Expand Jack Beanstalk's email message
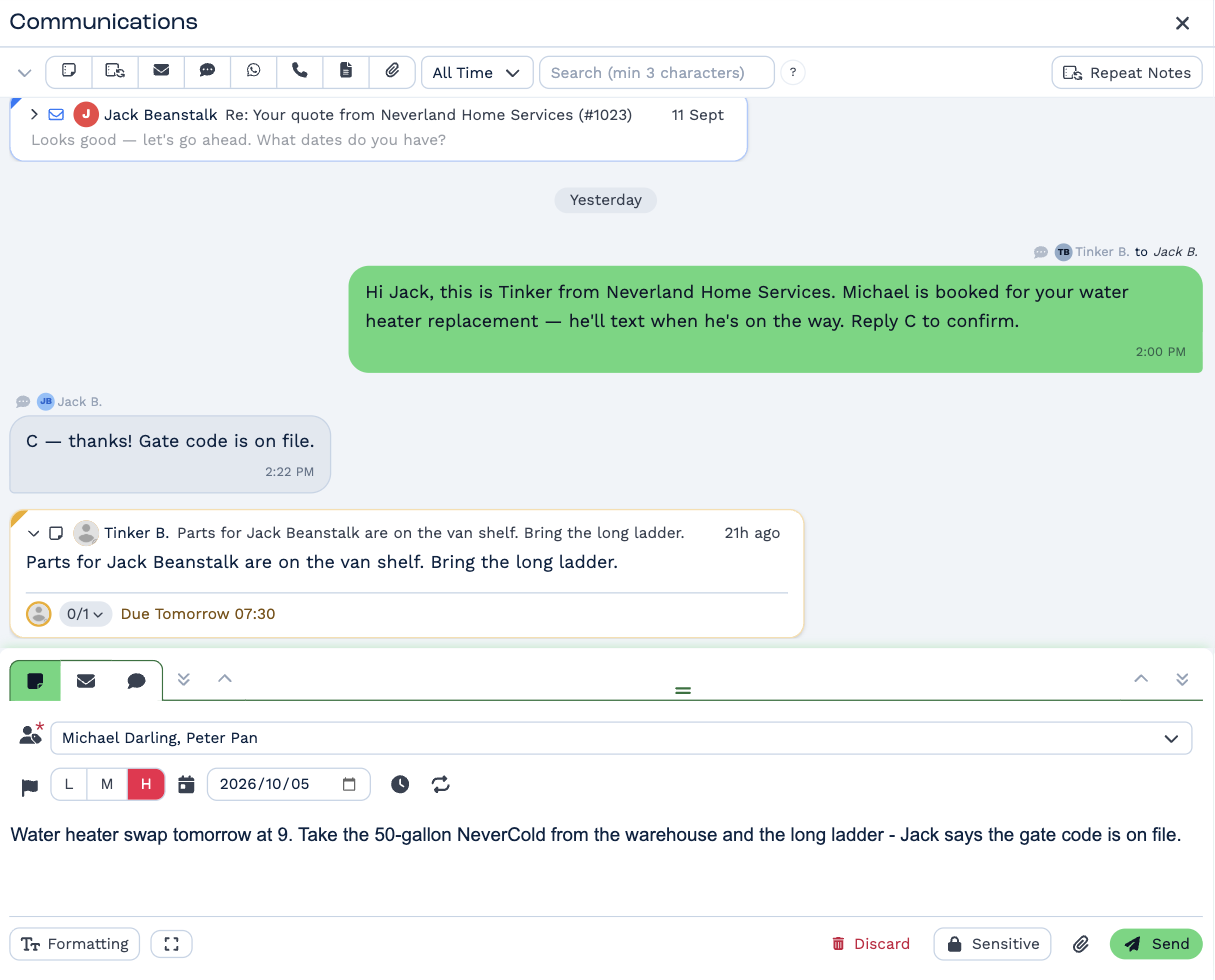This screenshot has height=980, width=1215. point(35,115)
